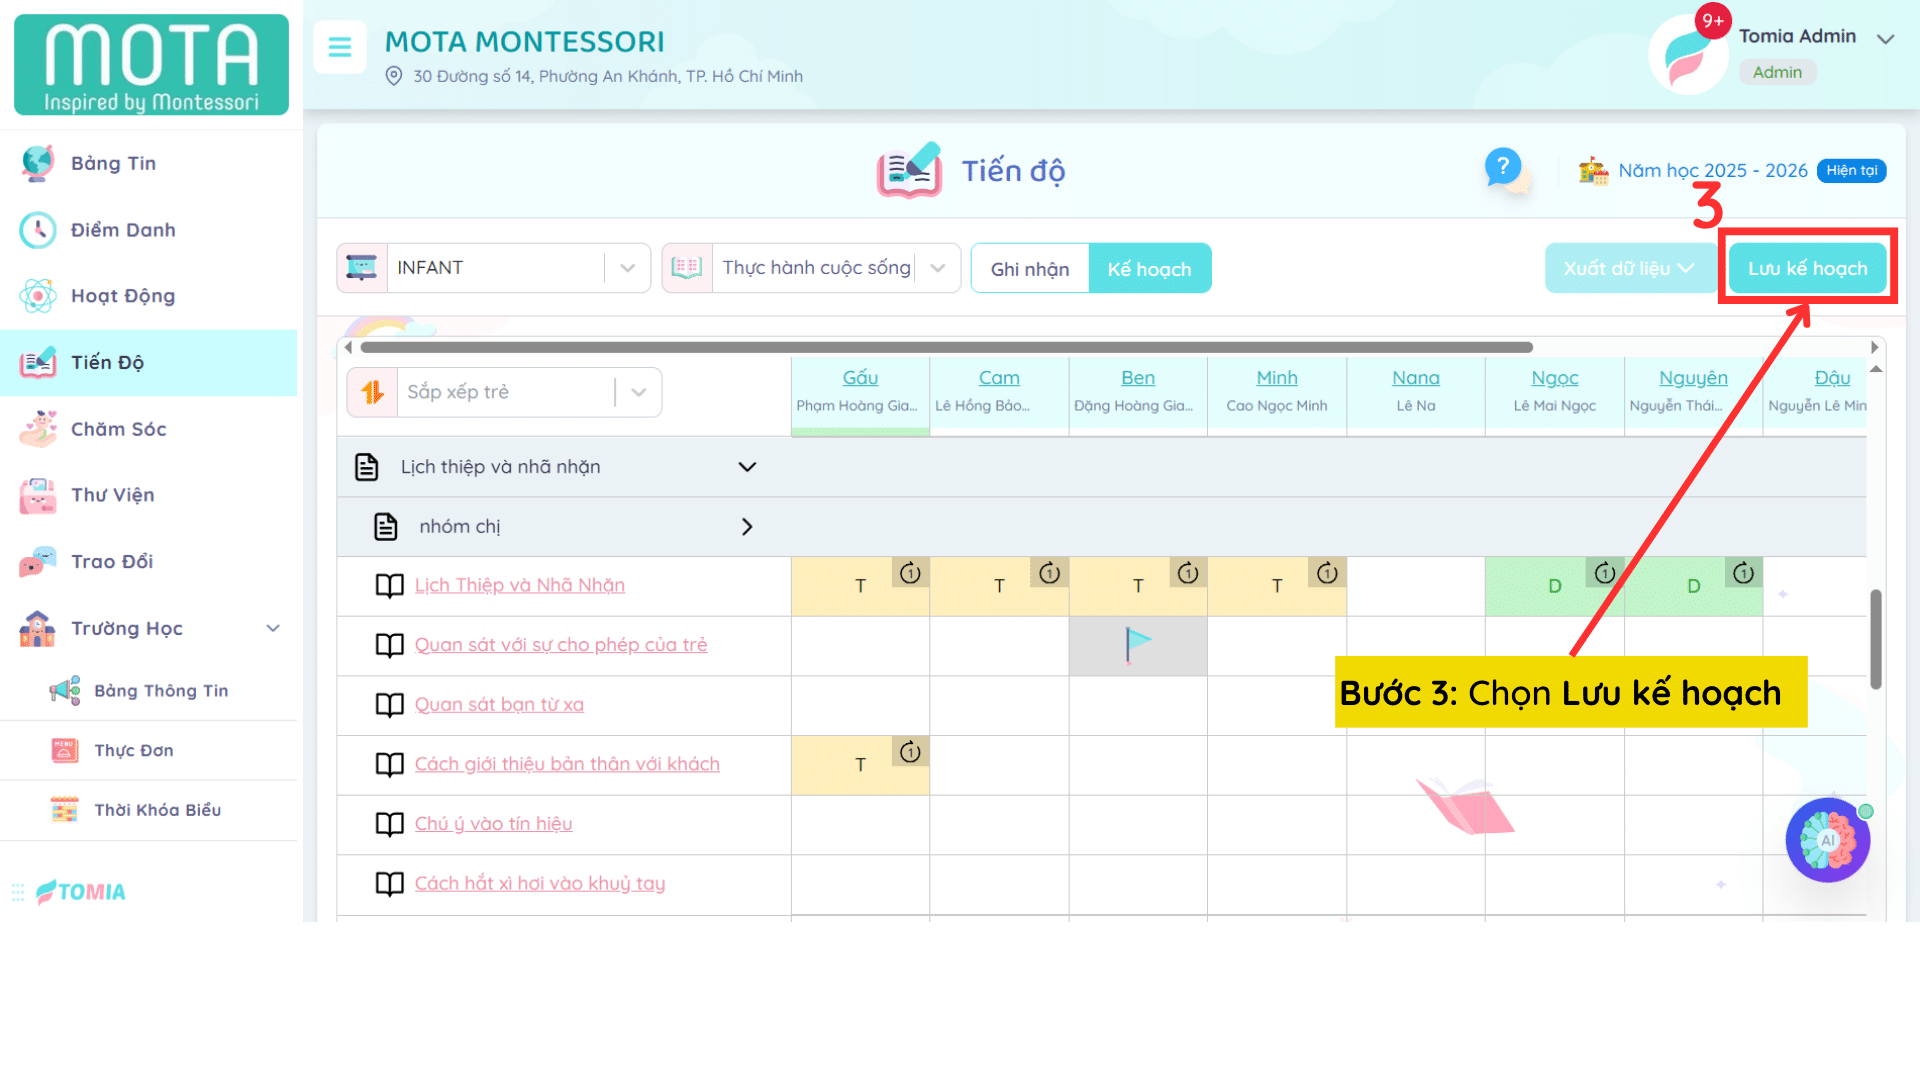Click the horizontal scrollbar above the student columns
The width and height of the screenshot is (1920, 1080).
click(946, 347)
